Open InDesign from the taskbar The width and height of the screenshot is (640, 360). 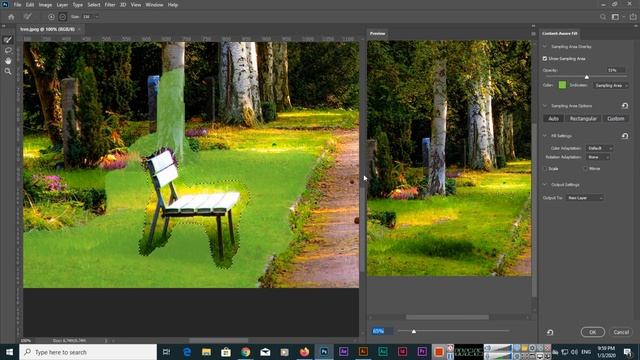pos(402,352)
